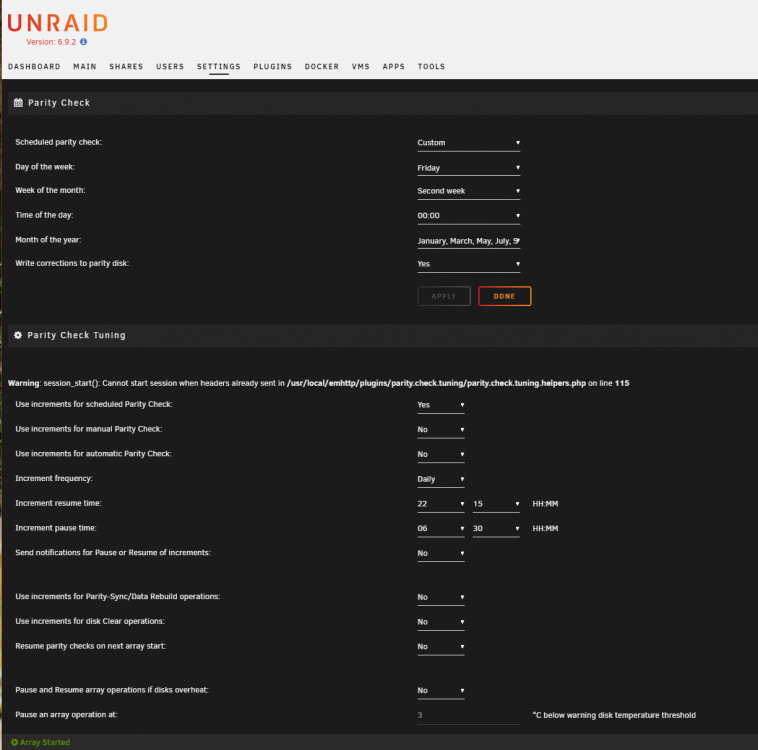Click the Done button
758x750 pixels.
click(x=504, y=296)
